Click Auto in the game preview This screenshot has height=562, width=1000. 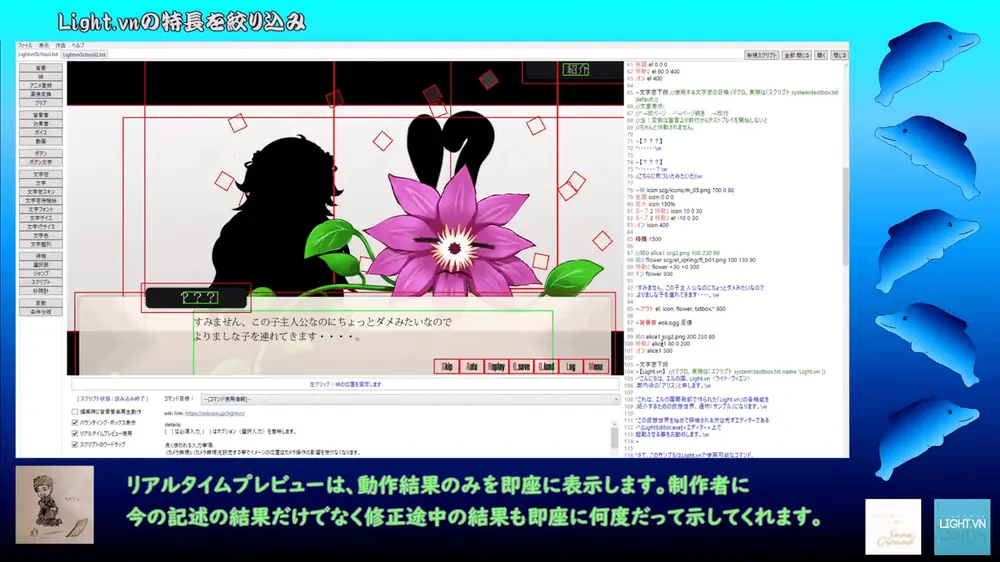pos(471,367)
